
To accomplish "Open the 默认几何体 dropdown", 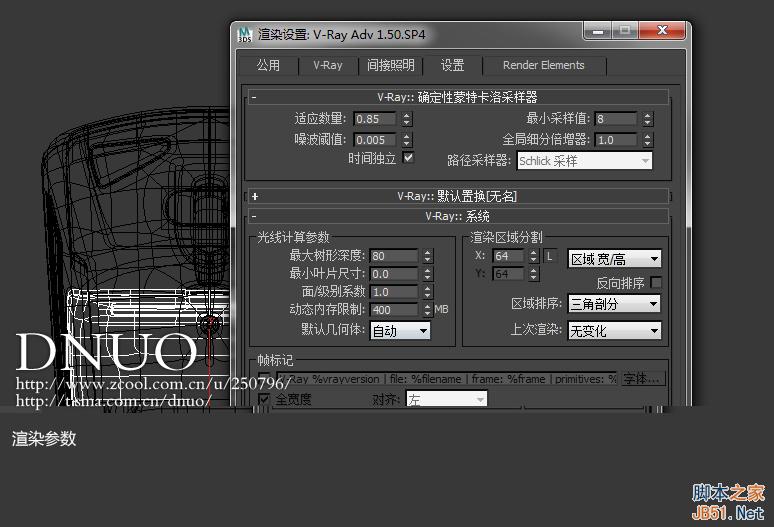I will [400, 331].
